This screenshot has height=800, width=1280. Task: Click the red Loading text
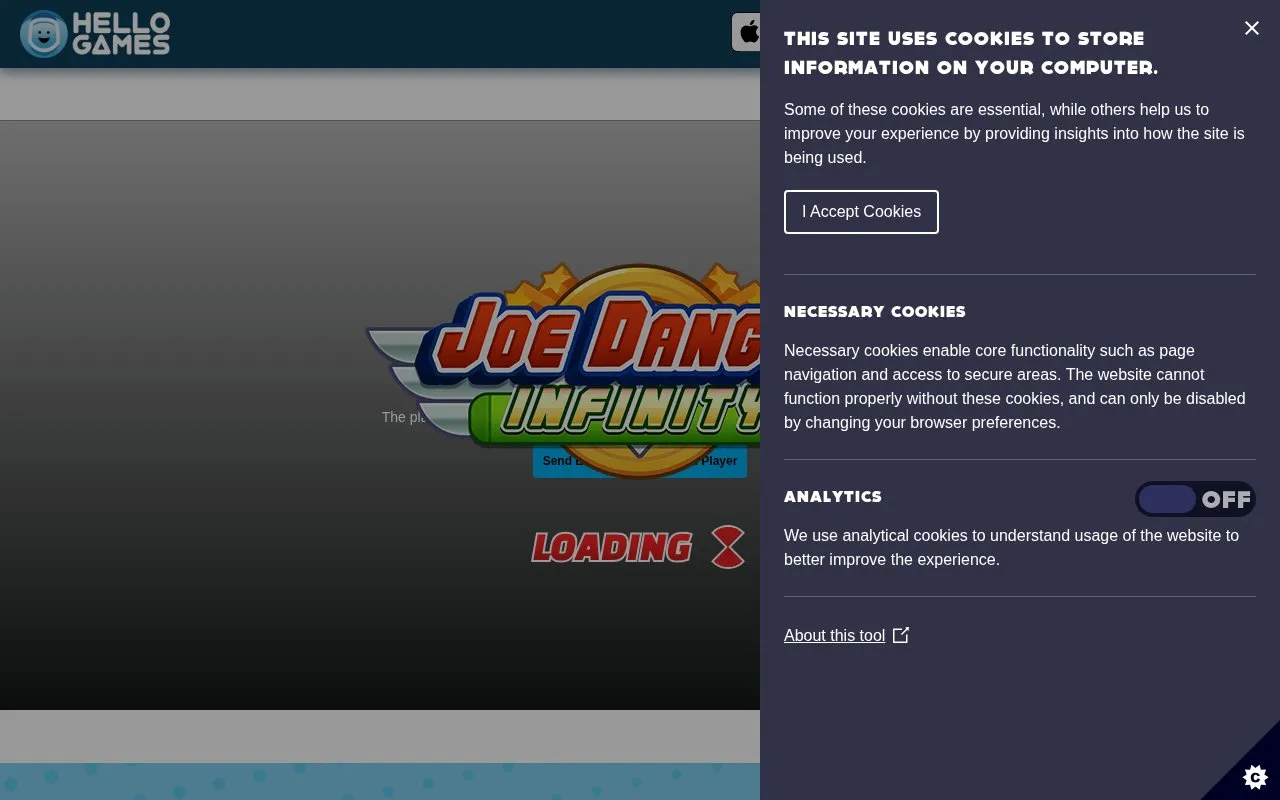612,547
